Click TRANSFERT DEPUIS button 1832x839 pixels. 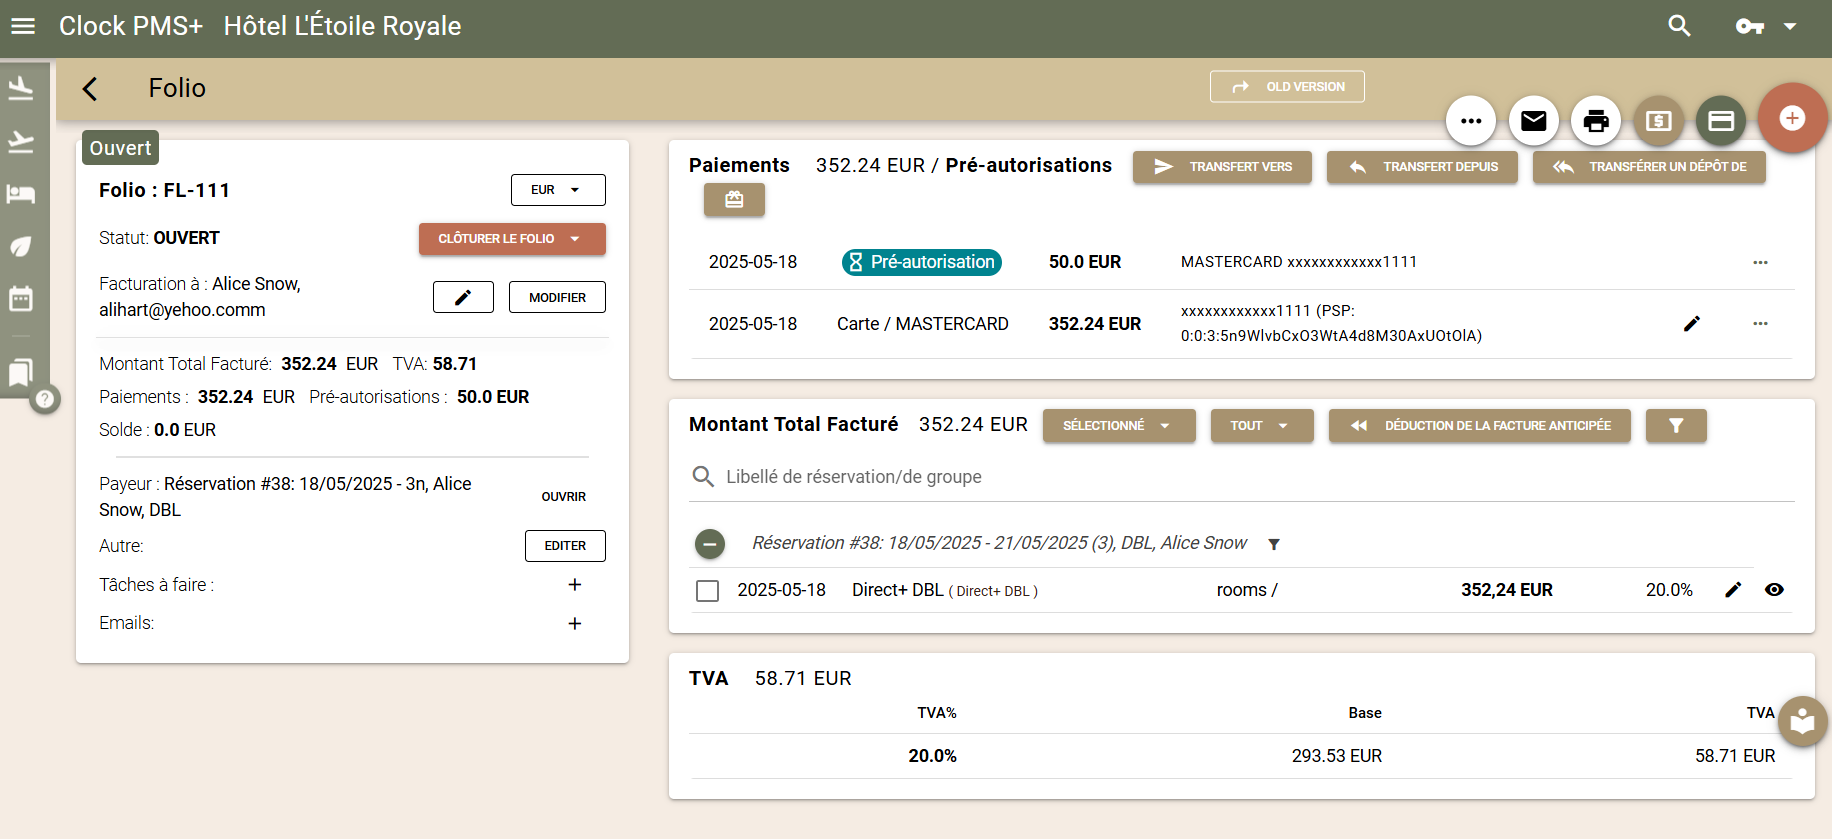[1422, 167]
